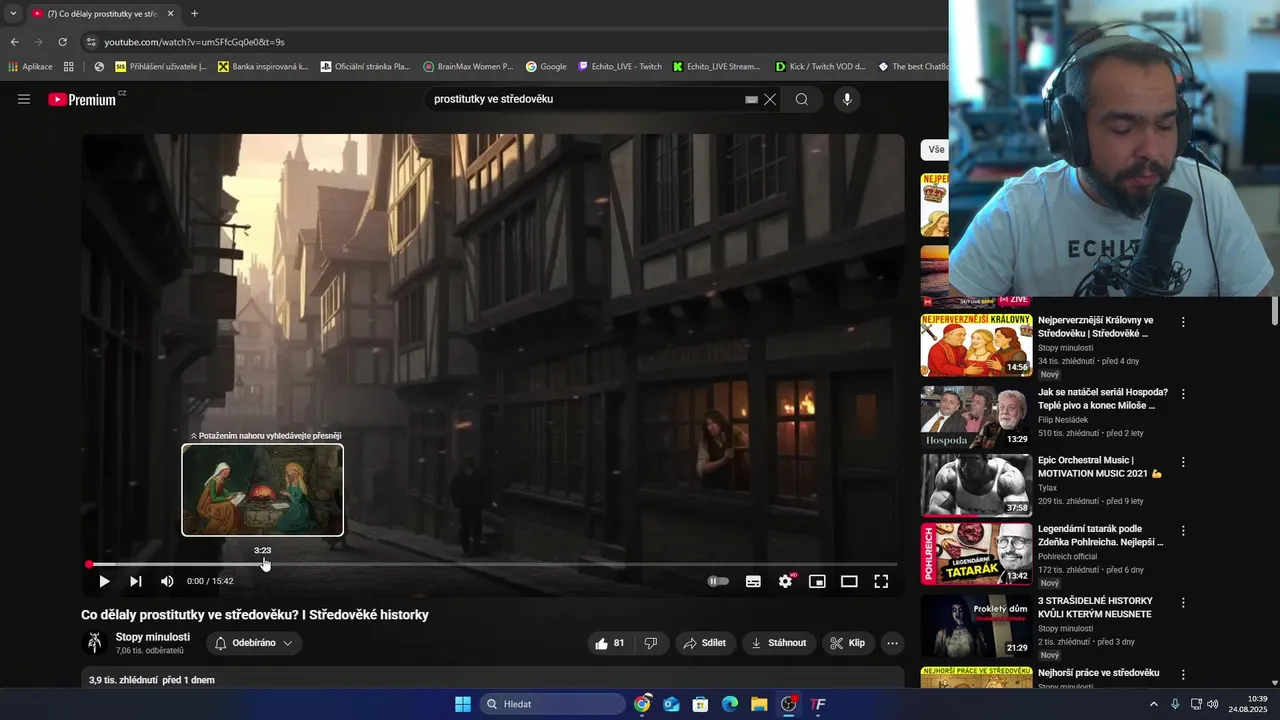Viewport: 1280px width, 720px height.
Task: Play the video with the play button
Action: tap(104, 581)
